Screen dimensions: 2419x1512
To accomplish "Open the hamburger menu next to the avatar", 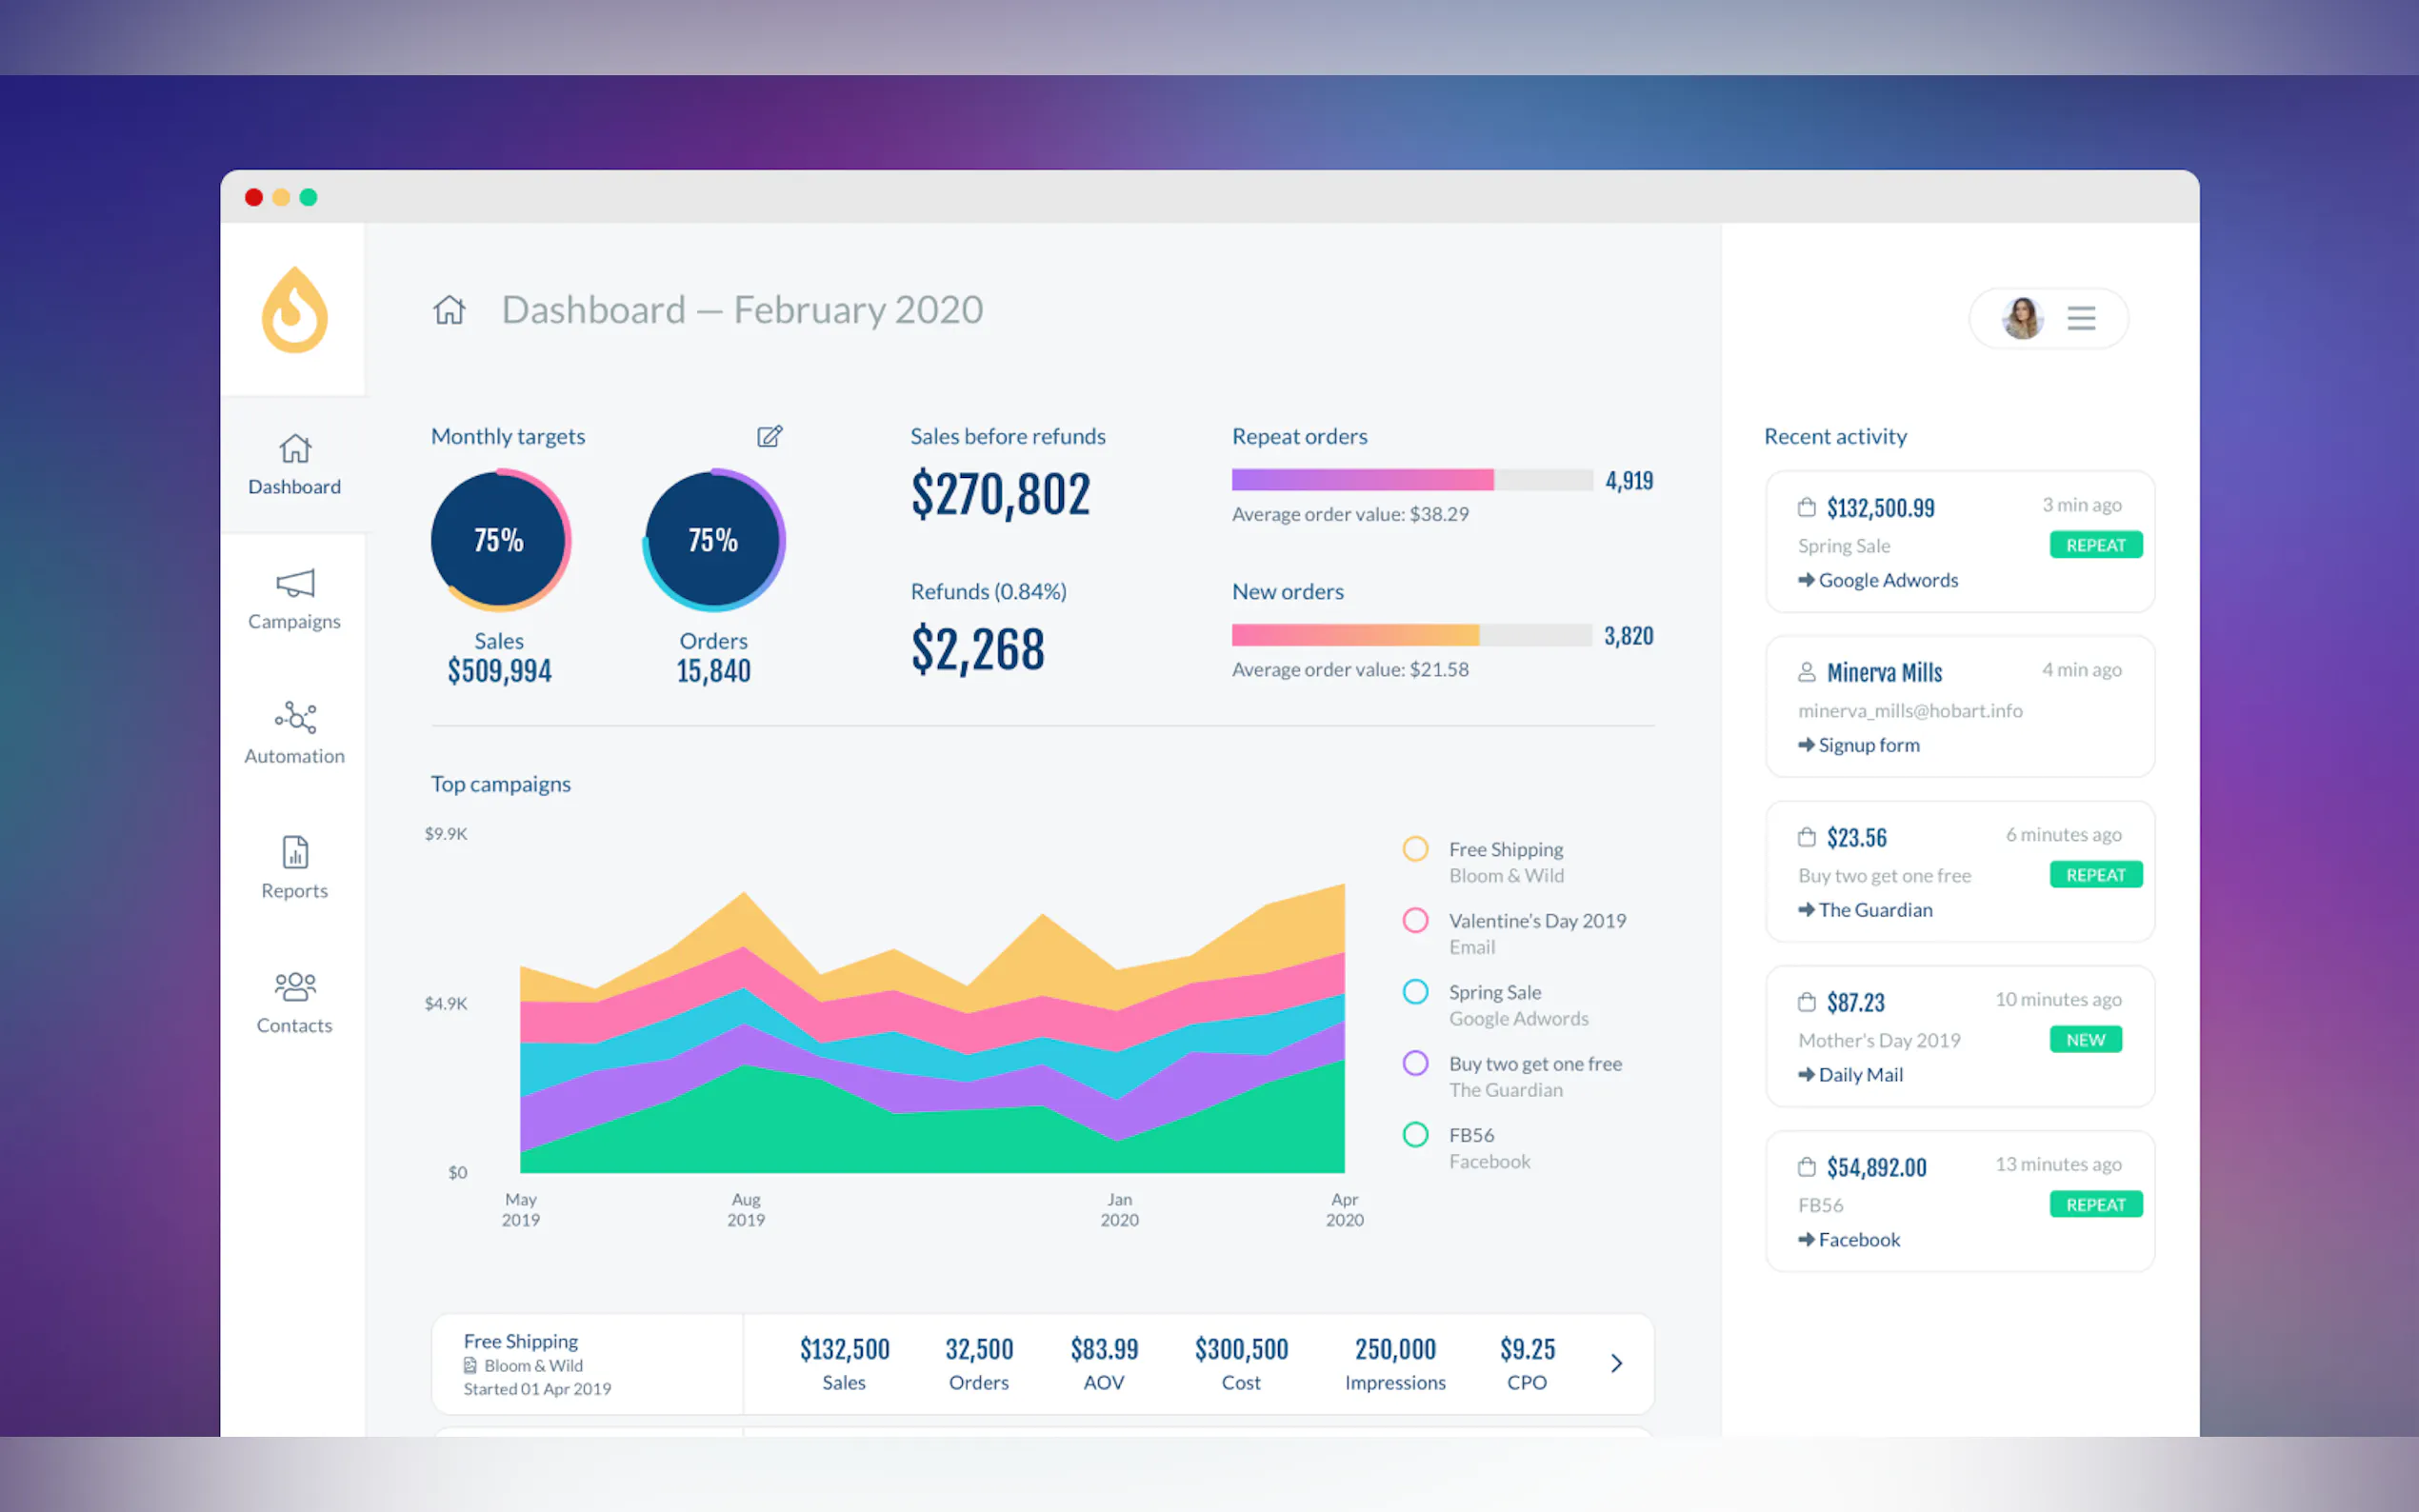I will pos(2081,318).
